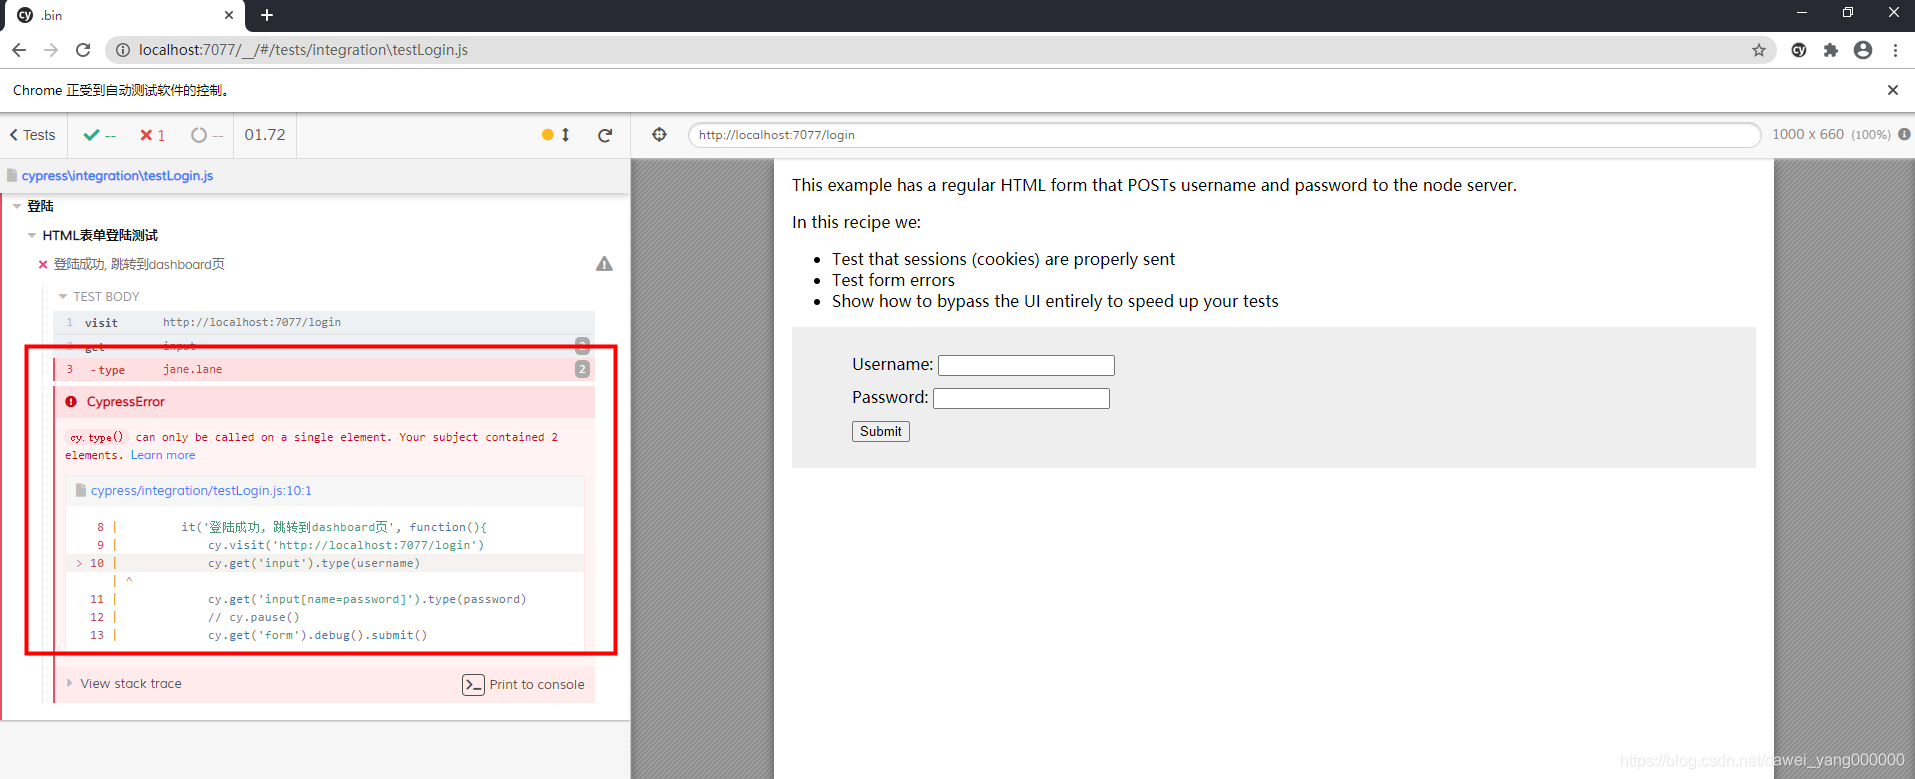
Task: Toggle auto-scrolling in the reporter
Action: click(x=556, y=135)
